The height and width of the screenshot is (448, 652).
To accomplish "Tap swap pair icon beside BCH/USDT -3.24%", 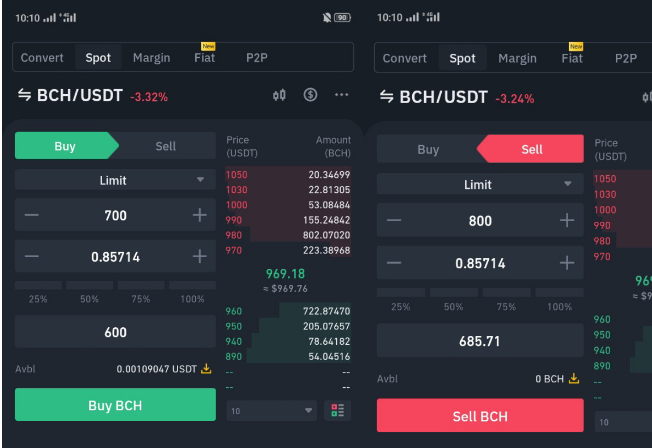I will pyautogui.click(x=387, y=97).
